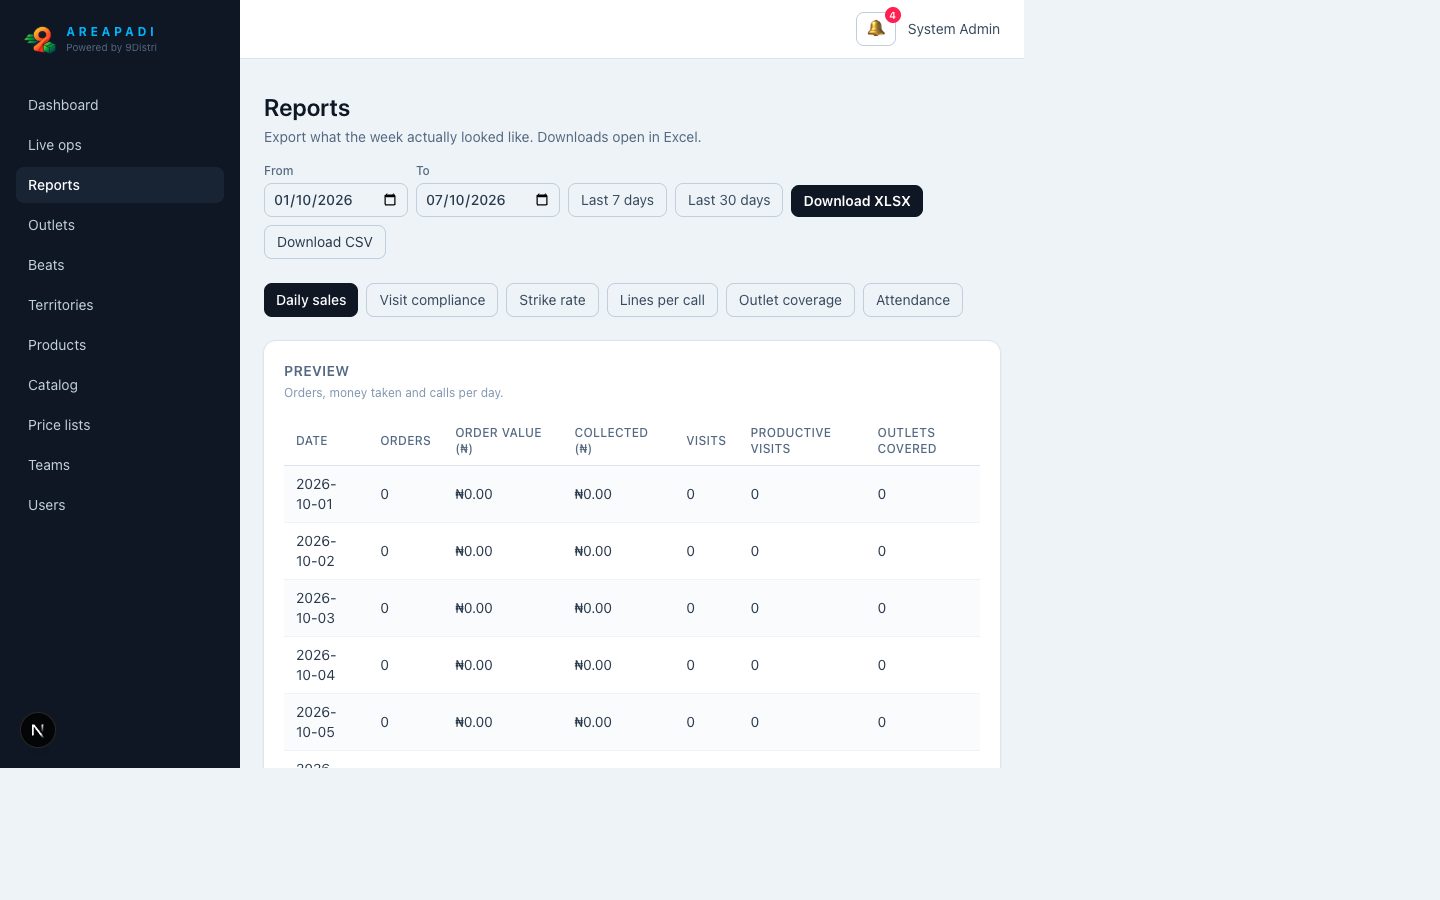This screenshot has height=900, width=1440.
Task: Click the Visits column header
Action: (706, 441)
